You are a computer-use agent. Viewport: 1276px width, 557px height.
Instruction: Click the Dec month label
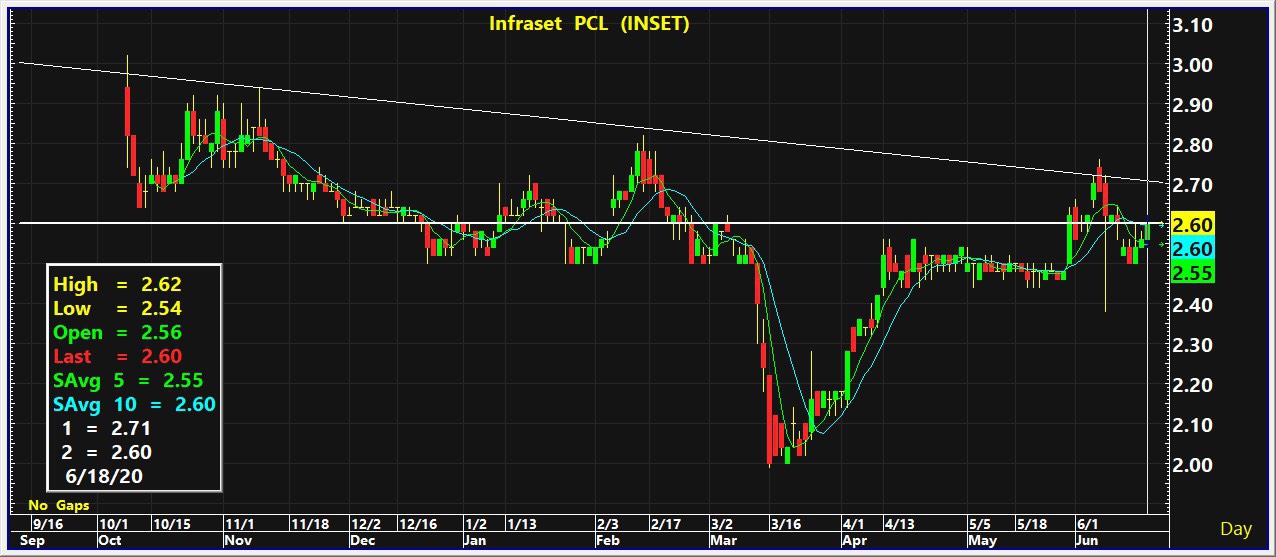(361, 541)
